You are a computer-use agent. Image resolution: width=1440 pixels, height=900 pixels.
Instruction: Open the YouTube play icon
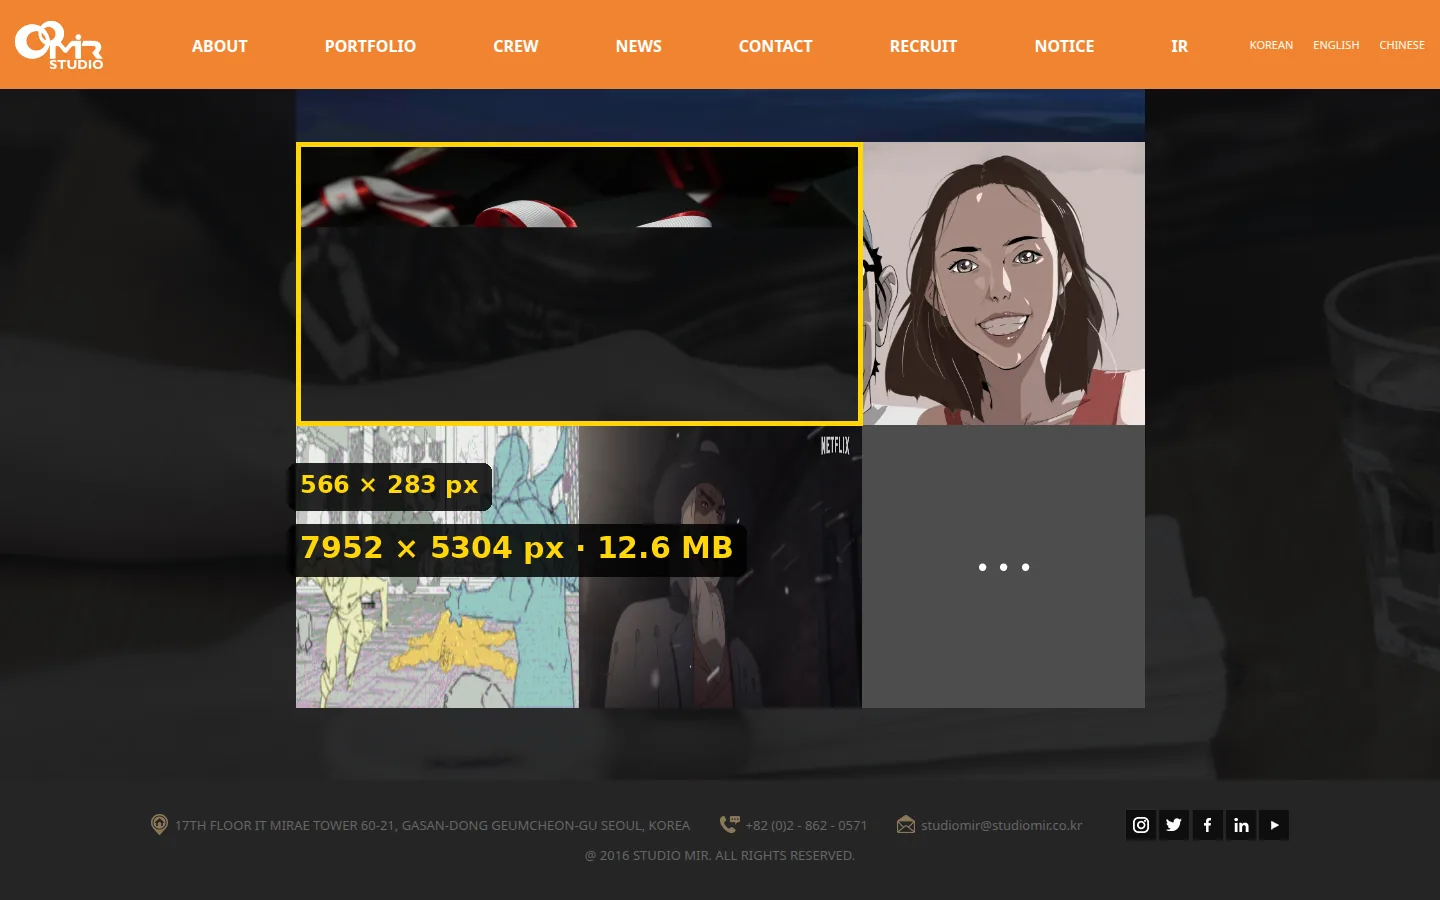pyautogui.click(x=1274, y=825)
